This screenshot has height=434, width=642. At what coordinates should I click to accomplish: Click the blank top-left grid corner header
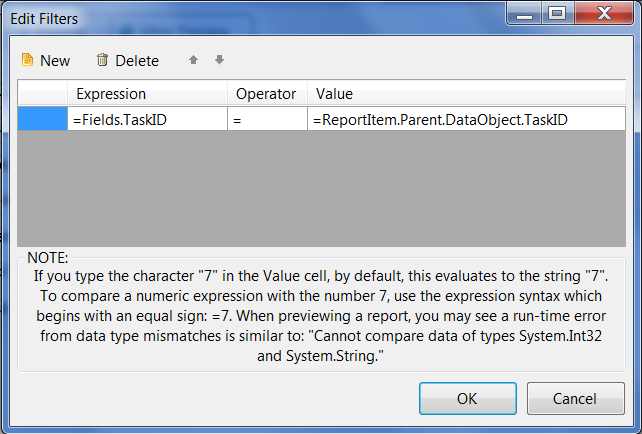(x=42, y=94)
